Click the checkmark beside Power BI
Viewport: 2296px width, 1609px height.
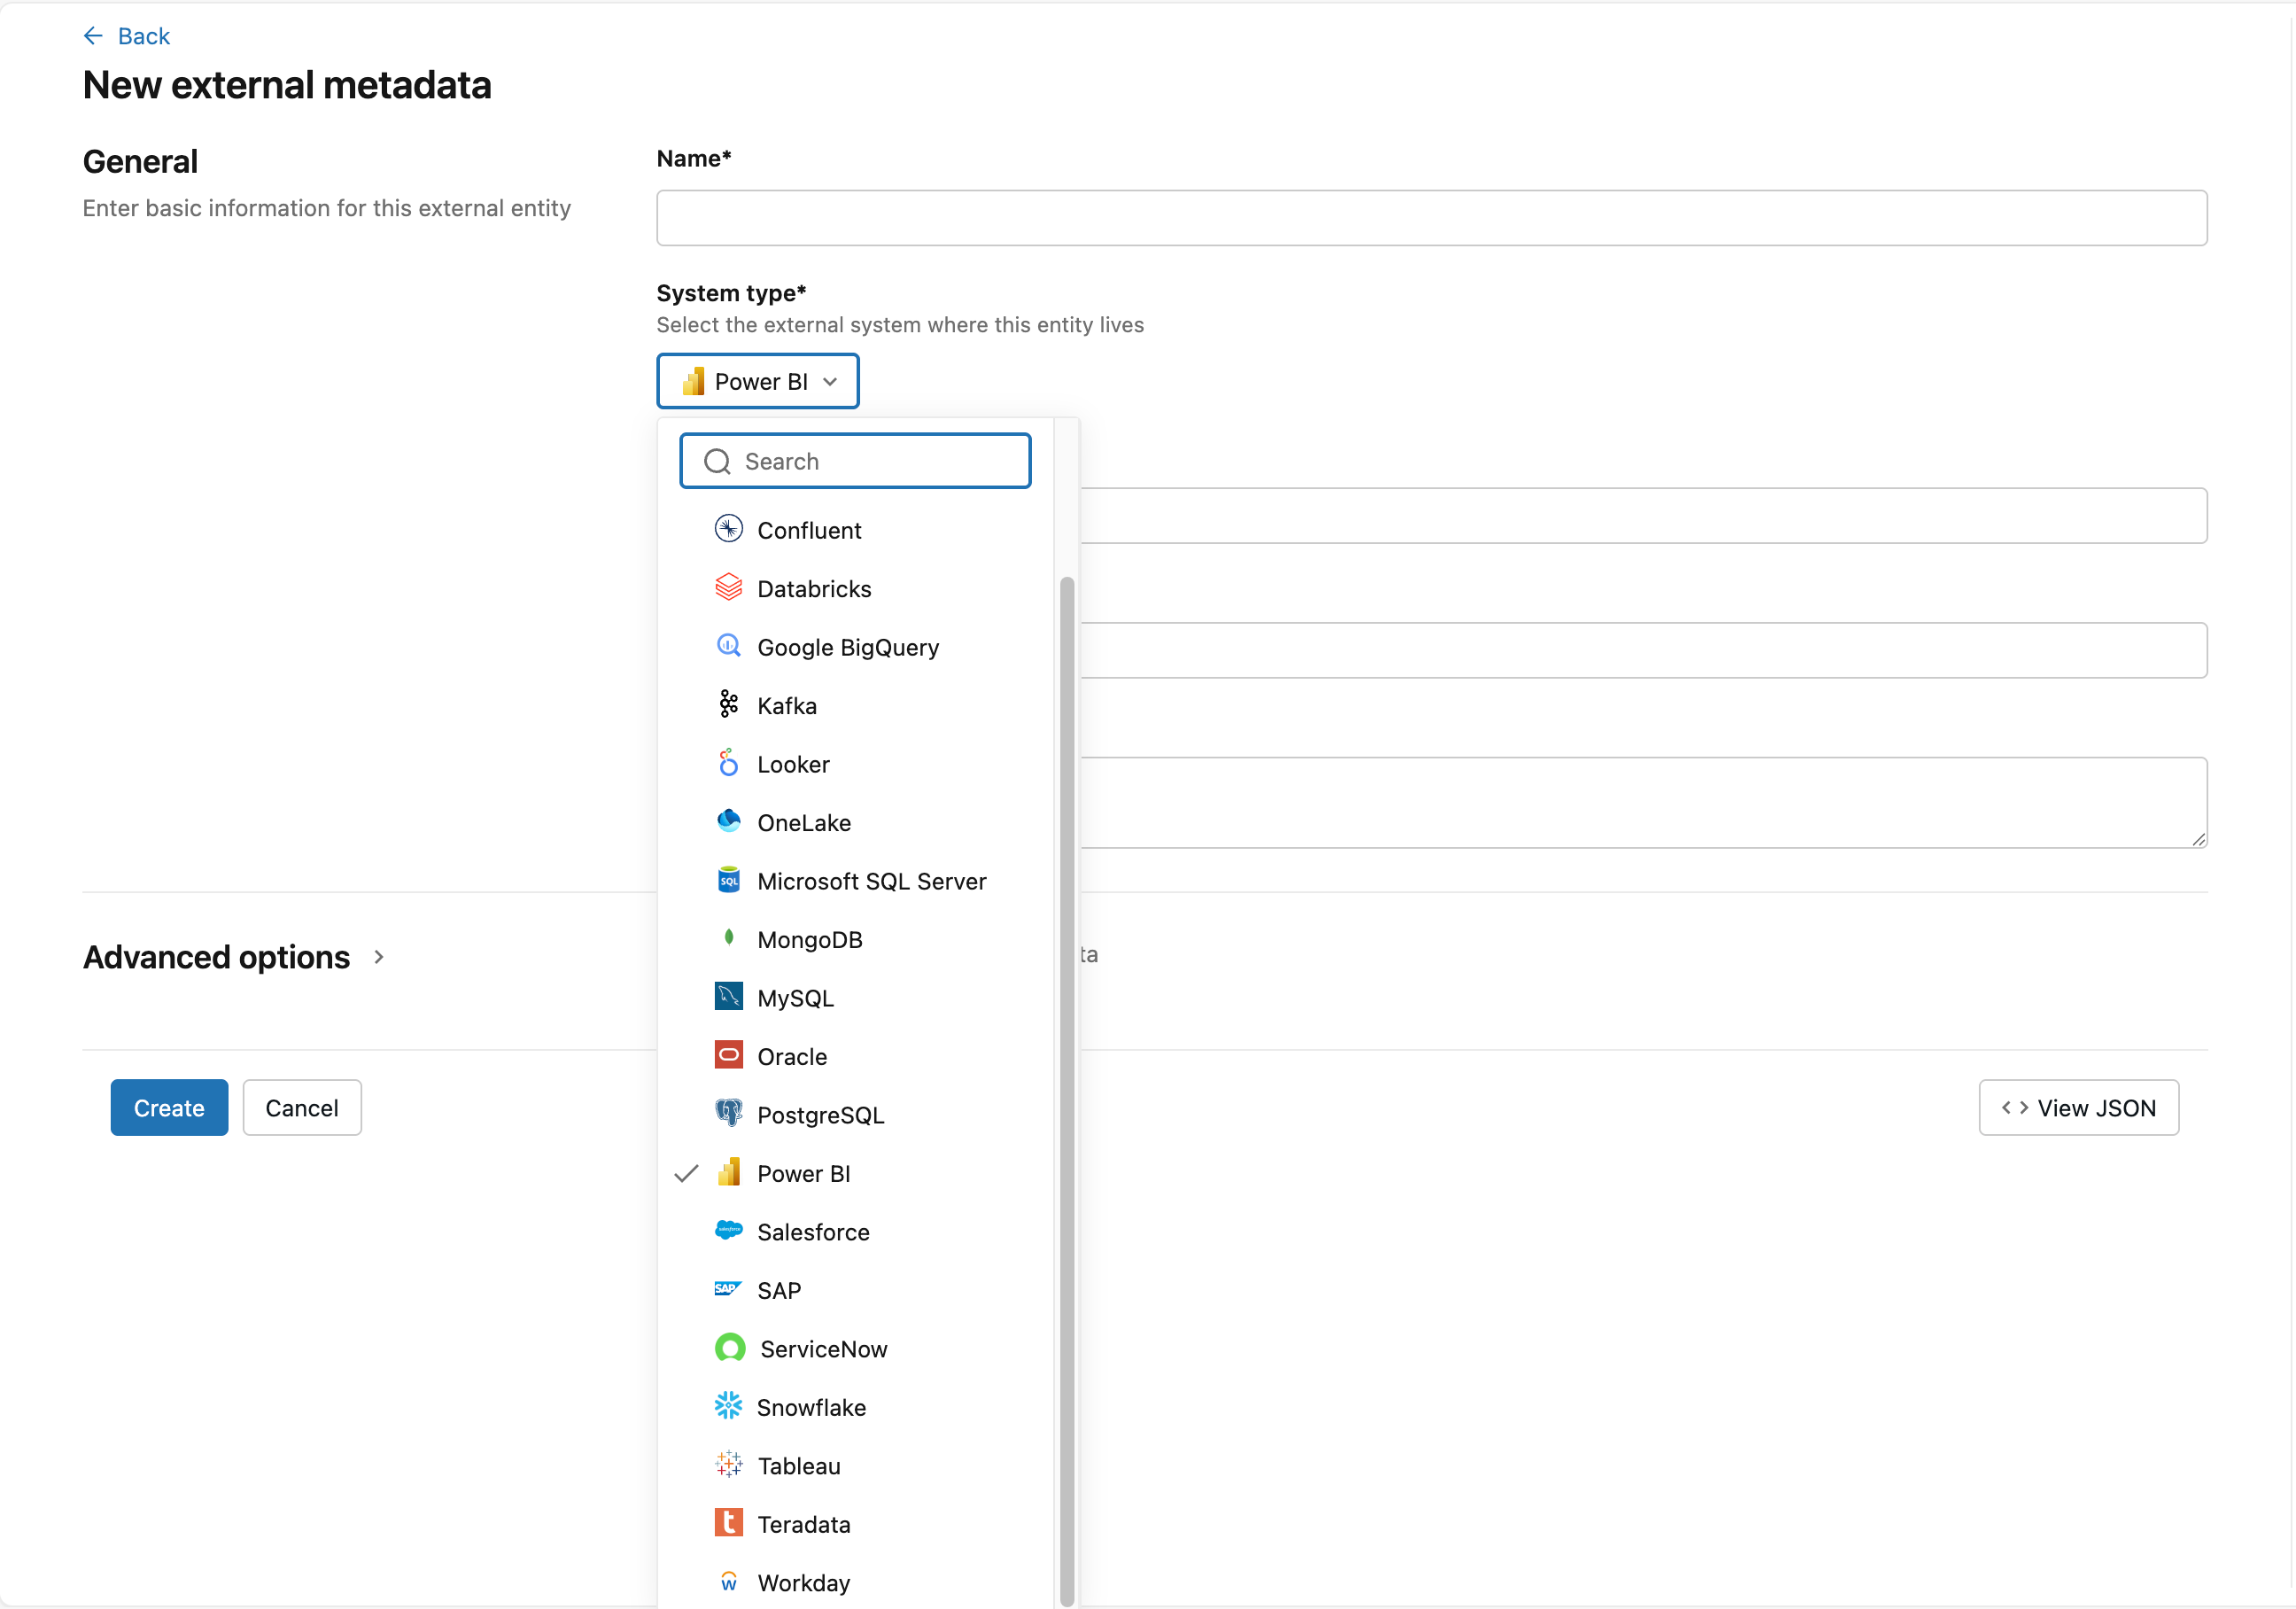pos(686,1173)
